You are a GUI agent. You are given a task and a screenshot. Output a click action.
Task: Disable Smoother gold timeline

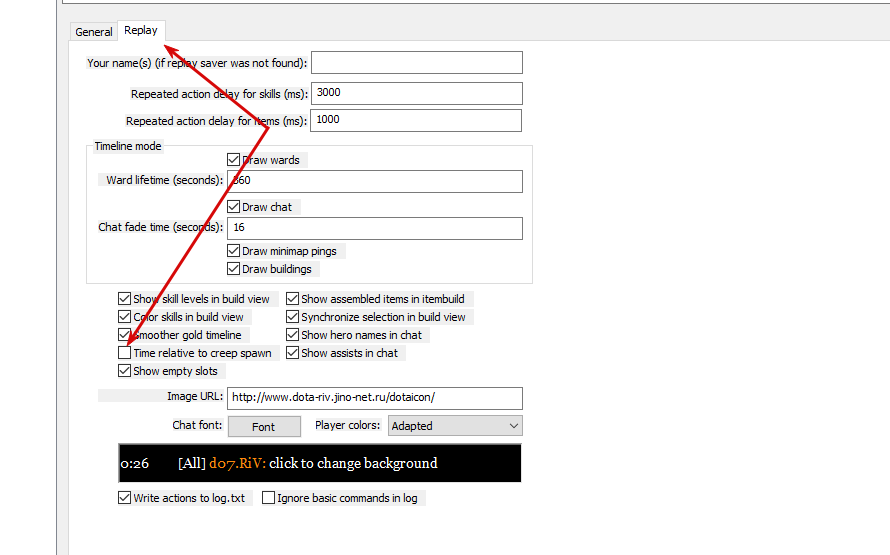click(124, 335)
